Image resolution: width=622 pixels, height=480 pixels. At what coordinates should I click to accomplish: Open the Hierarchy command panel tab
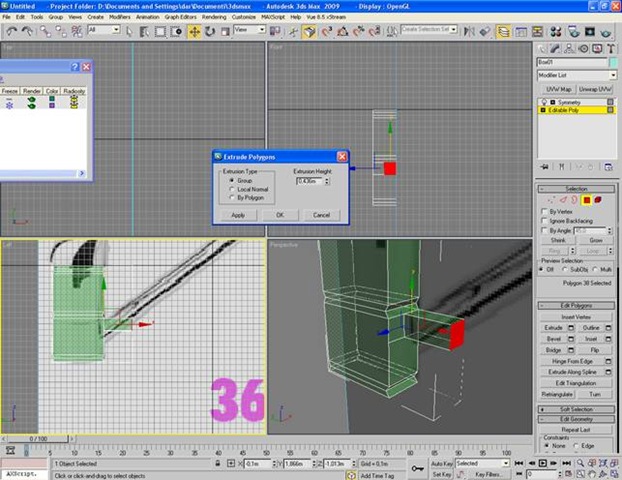[x=569, y=47]
